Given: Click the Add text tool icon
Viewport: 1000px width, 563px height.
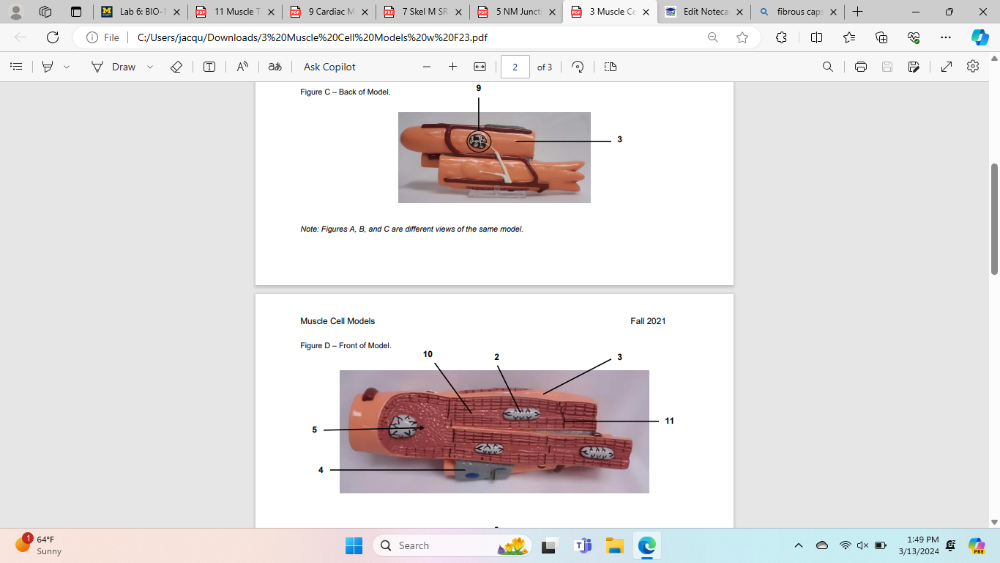Looking at the screenshot, I should pyautogui.click(x=209, y=67).
